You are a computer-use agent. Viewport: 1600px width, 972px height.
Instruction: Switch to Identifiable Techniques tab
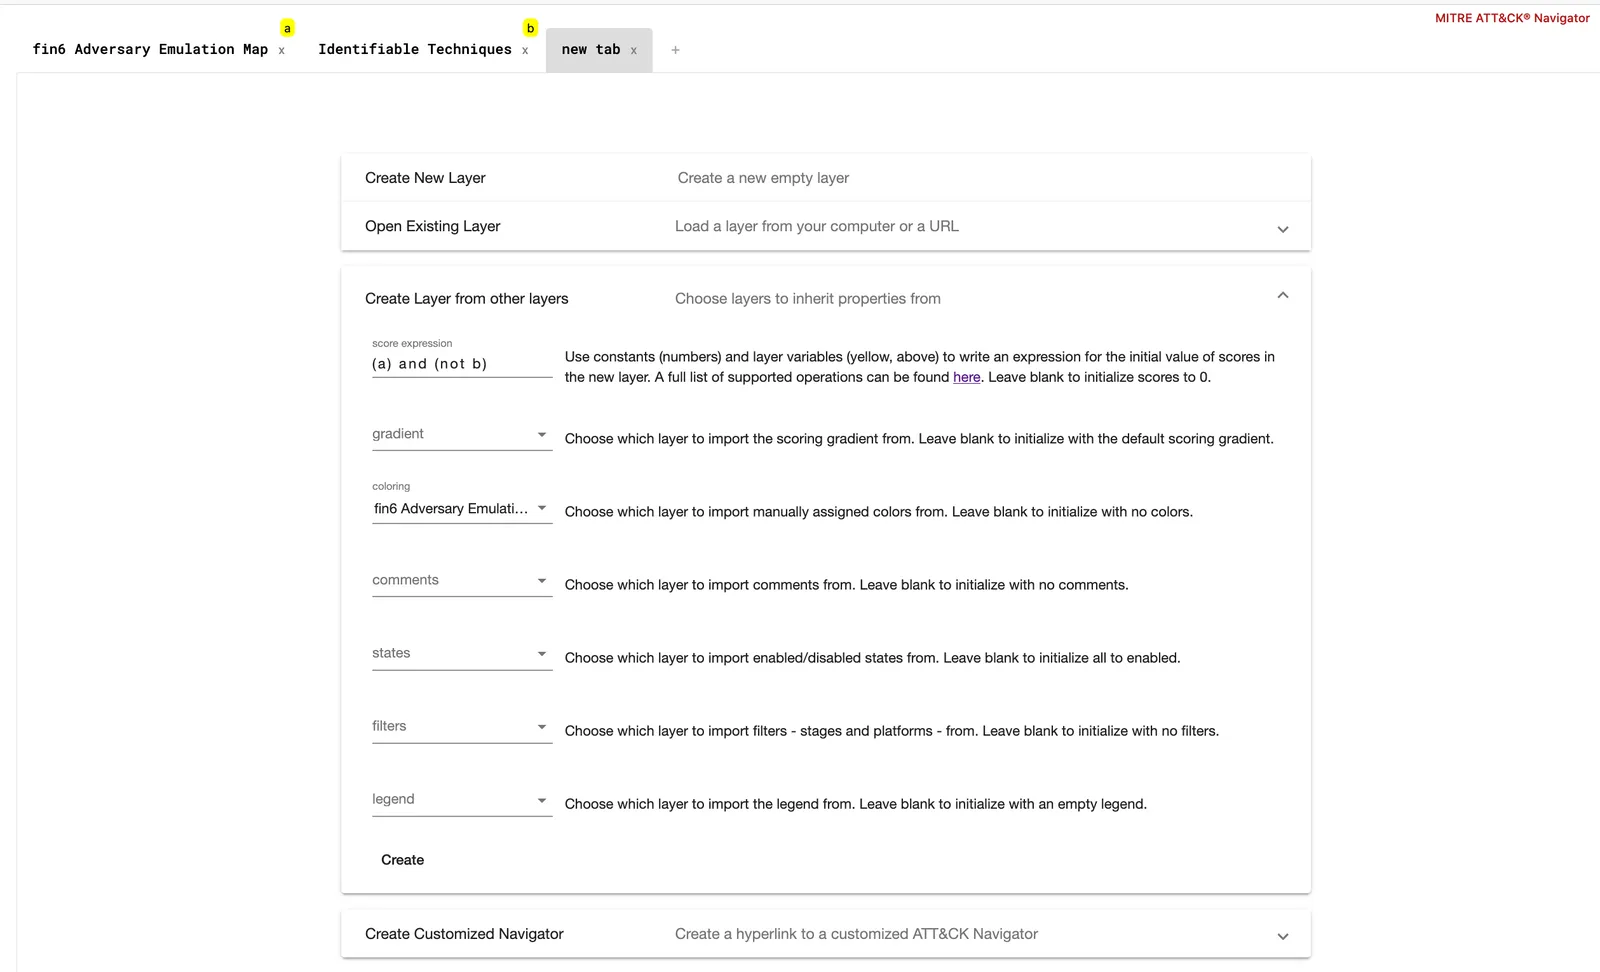tap(415, 49)
